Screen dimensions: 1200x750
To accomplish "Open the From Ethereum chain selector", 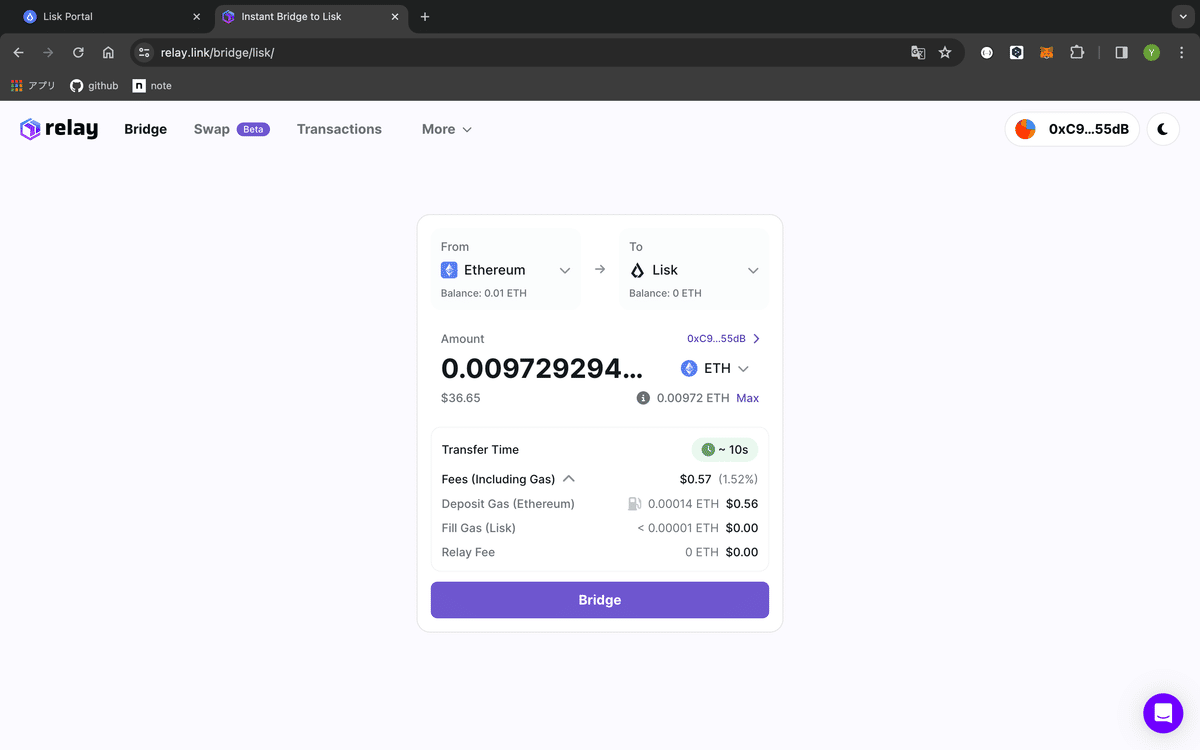I will [x=506, y=270].
